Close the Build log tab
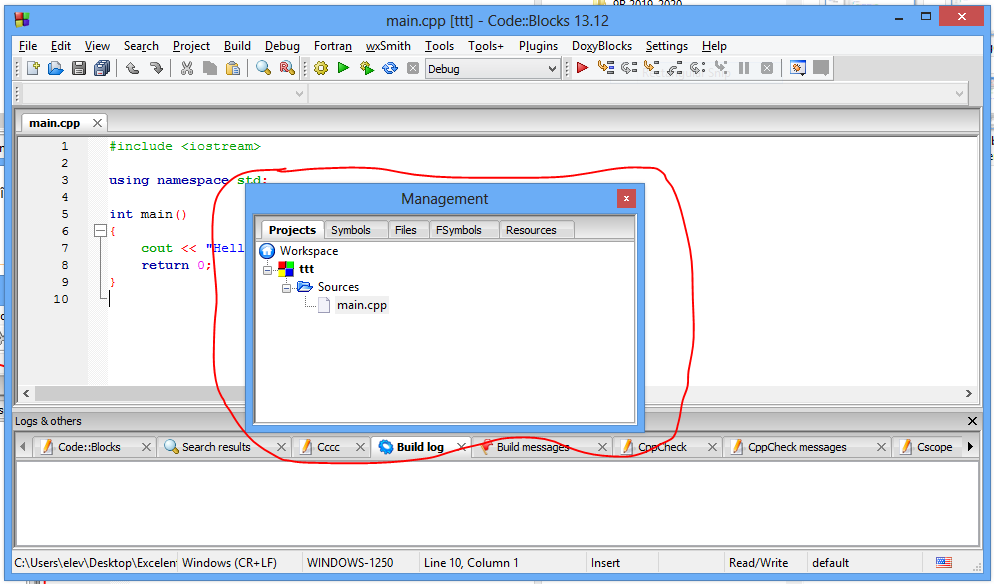 [462, 447]
